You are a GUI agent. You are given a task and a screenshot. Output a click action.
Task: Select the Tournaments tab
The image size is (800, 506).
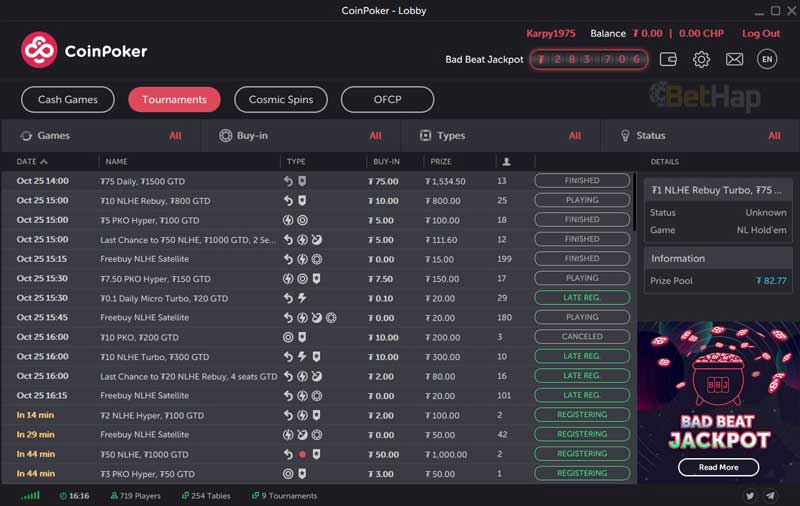pos(174,99)
